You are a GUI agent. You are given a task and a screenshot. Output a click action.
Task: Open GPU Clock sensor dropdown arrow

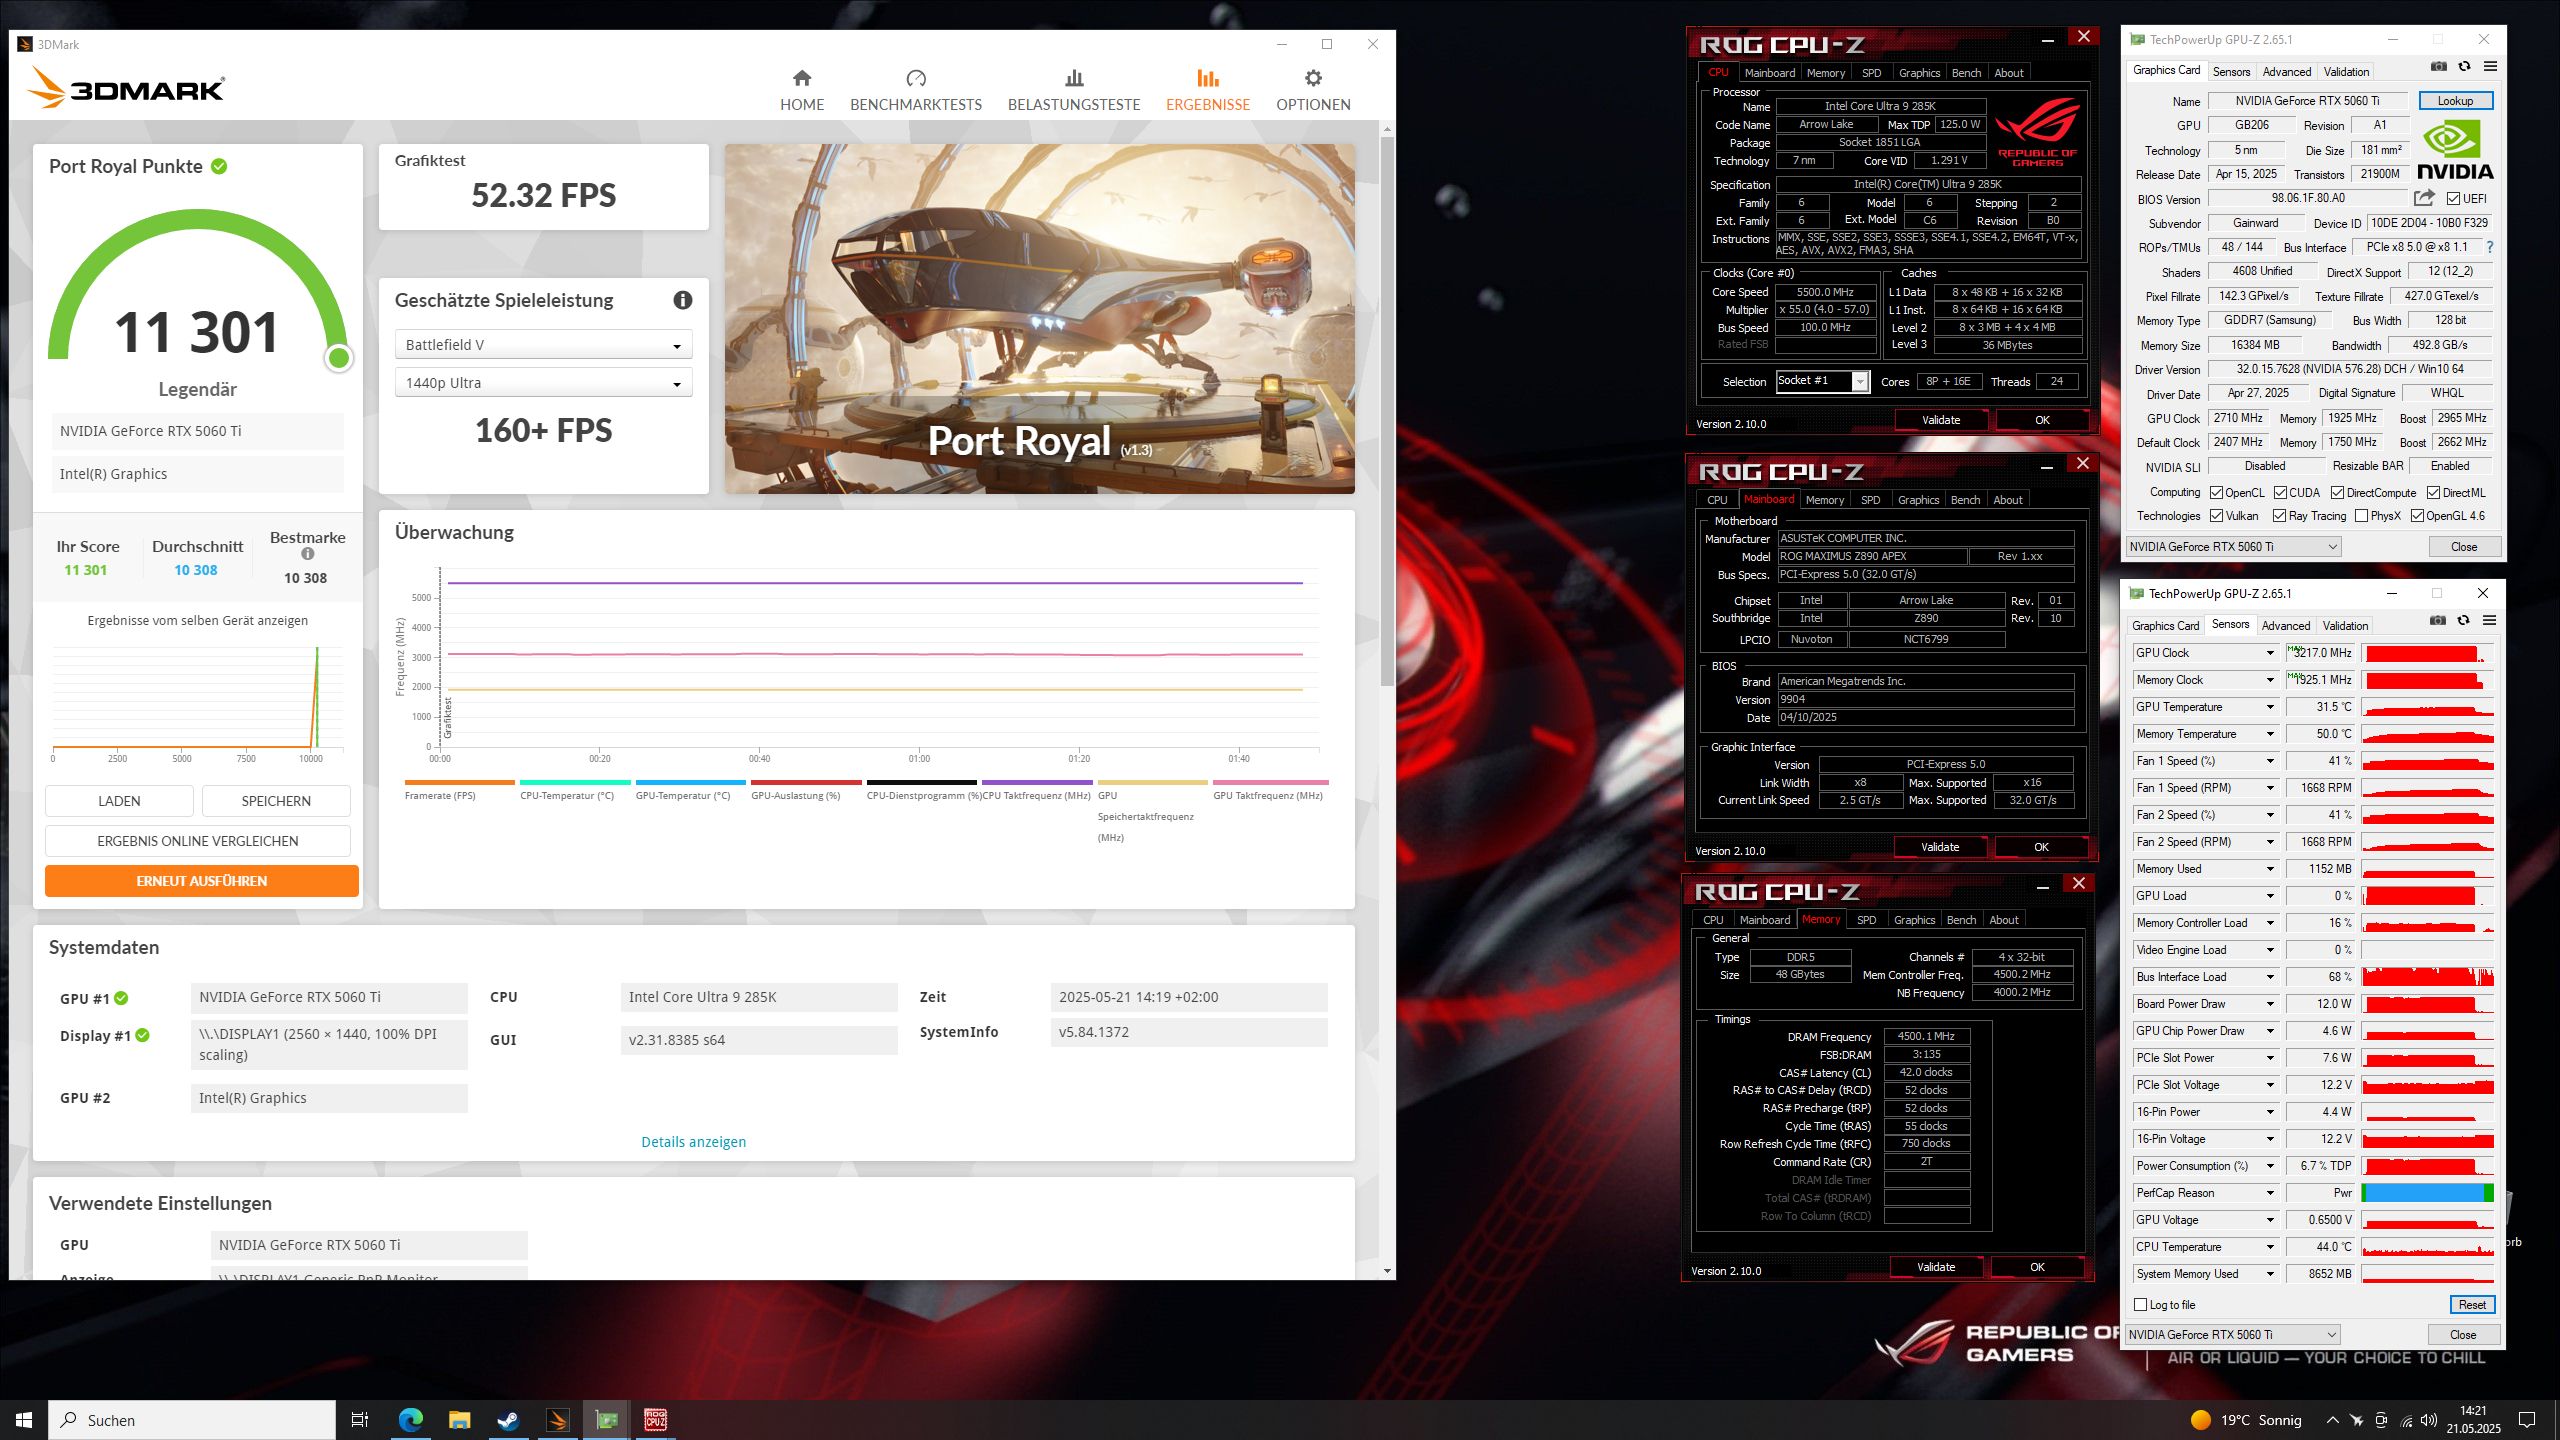[2270, 653]
